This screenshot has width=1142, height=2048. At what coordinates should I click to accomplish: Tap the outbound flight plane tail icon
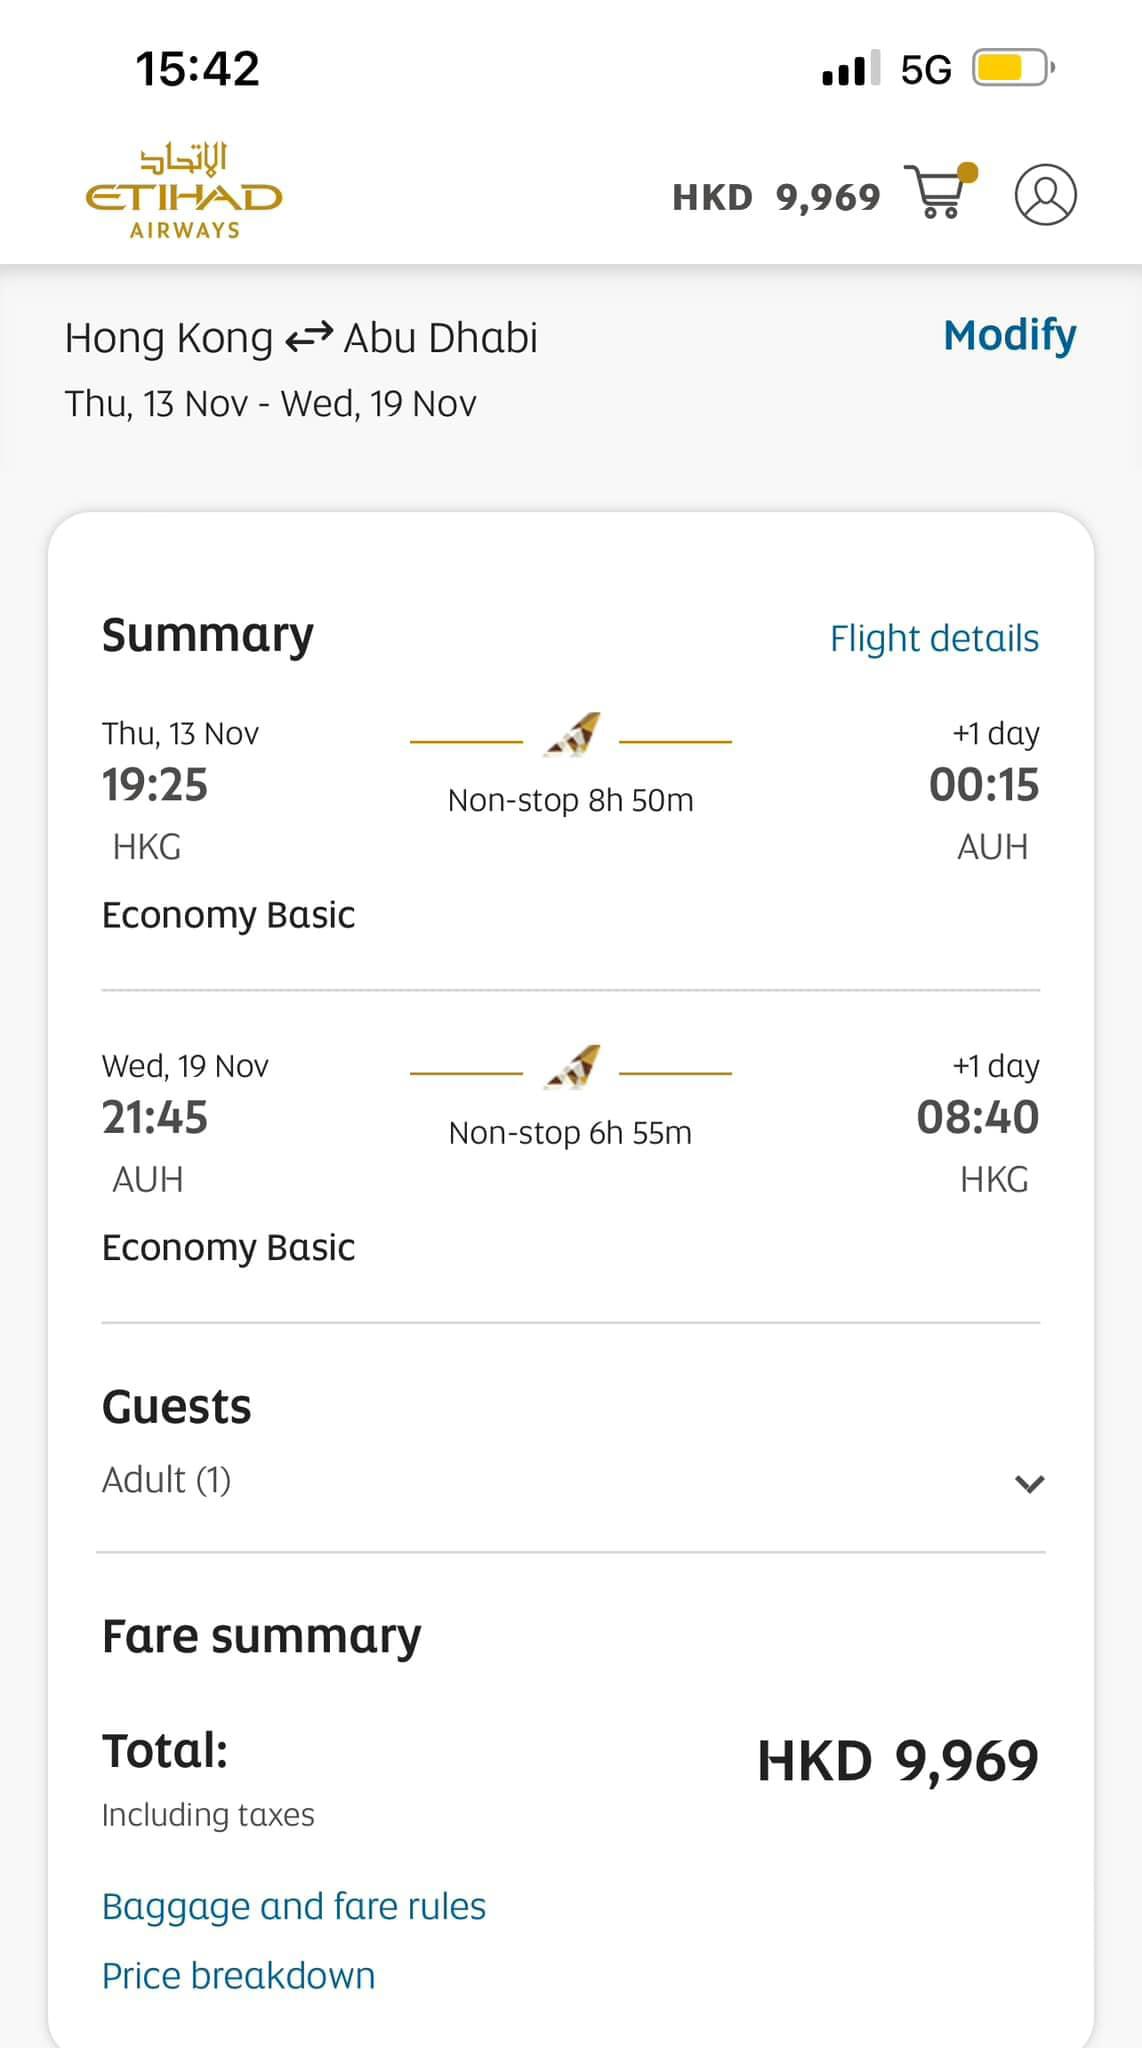pos(572,734)
